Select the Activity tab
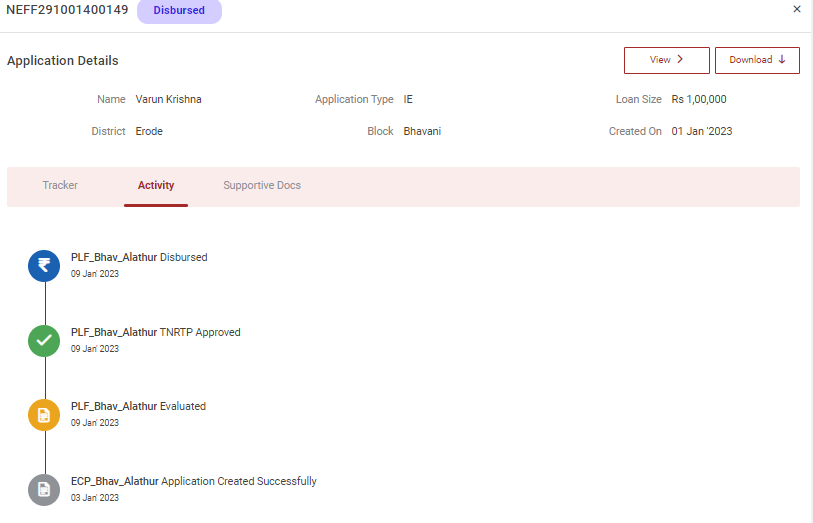This screenshot has height=523, width=813. pyautogui.click(x=156, y=185)
